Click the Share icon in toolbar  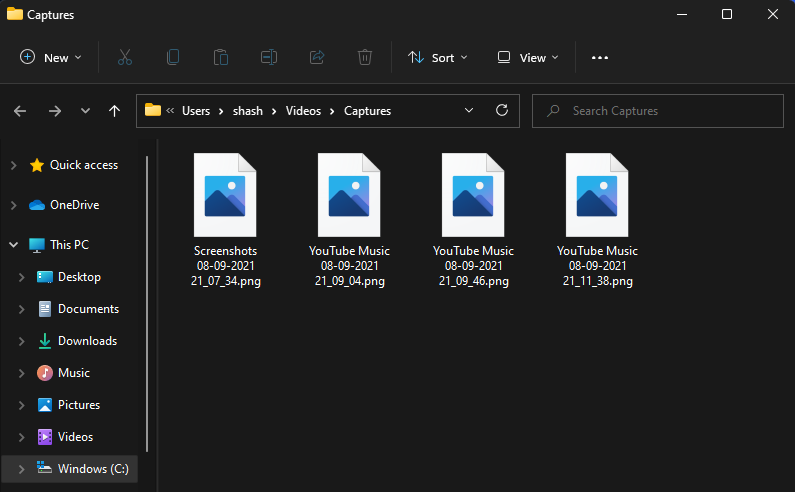pos(317,58)
